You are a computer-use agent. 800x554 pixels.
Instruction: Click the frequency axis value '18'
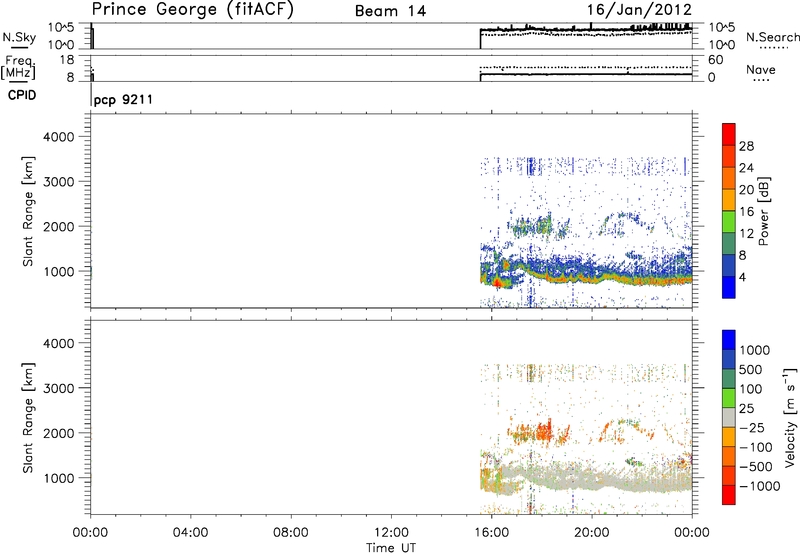tap(66, 60)
